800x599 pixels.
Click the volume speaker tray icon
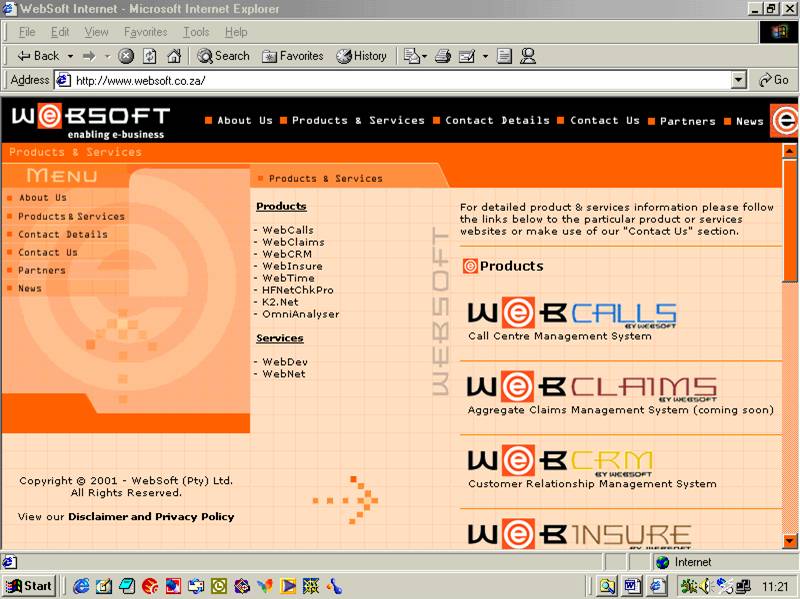[x=705, y=586]
